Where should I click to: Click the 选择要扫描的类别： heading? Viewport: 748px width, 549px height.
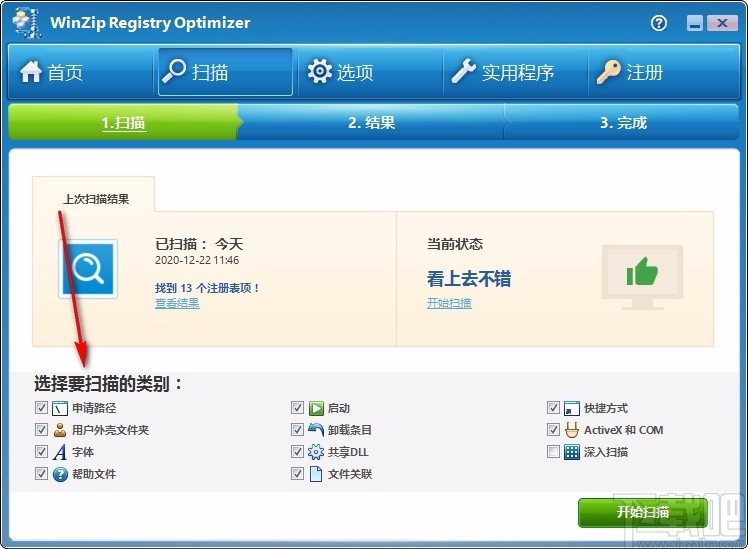[108, 383]
